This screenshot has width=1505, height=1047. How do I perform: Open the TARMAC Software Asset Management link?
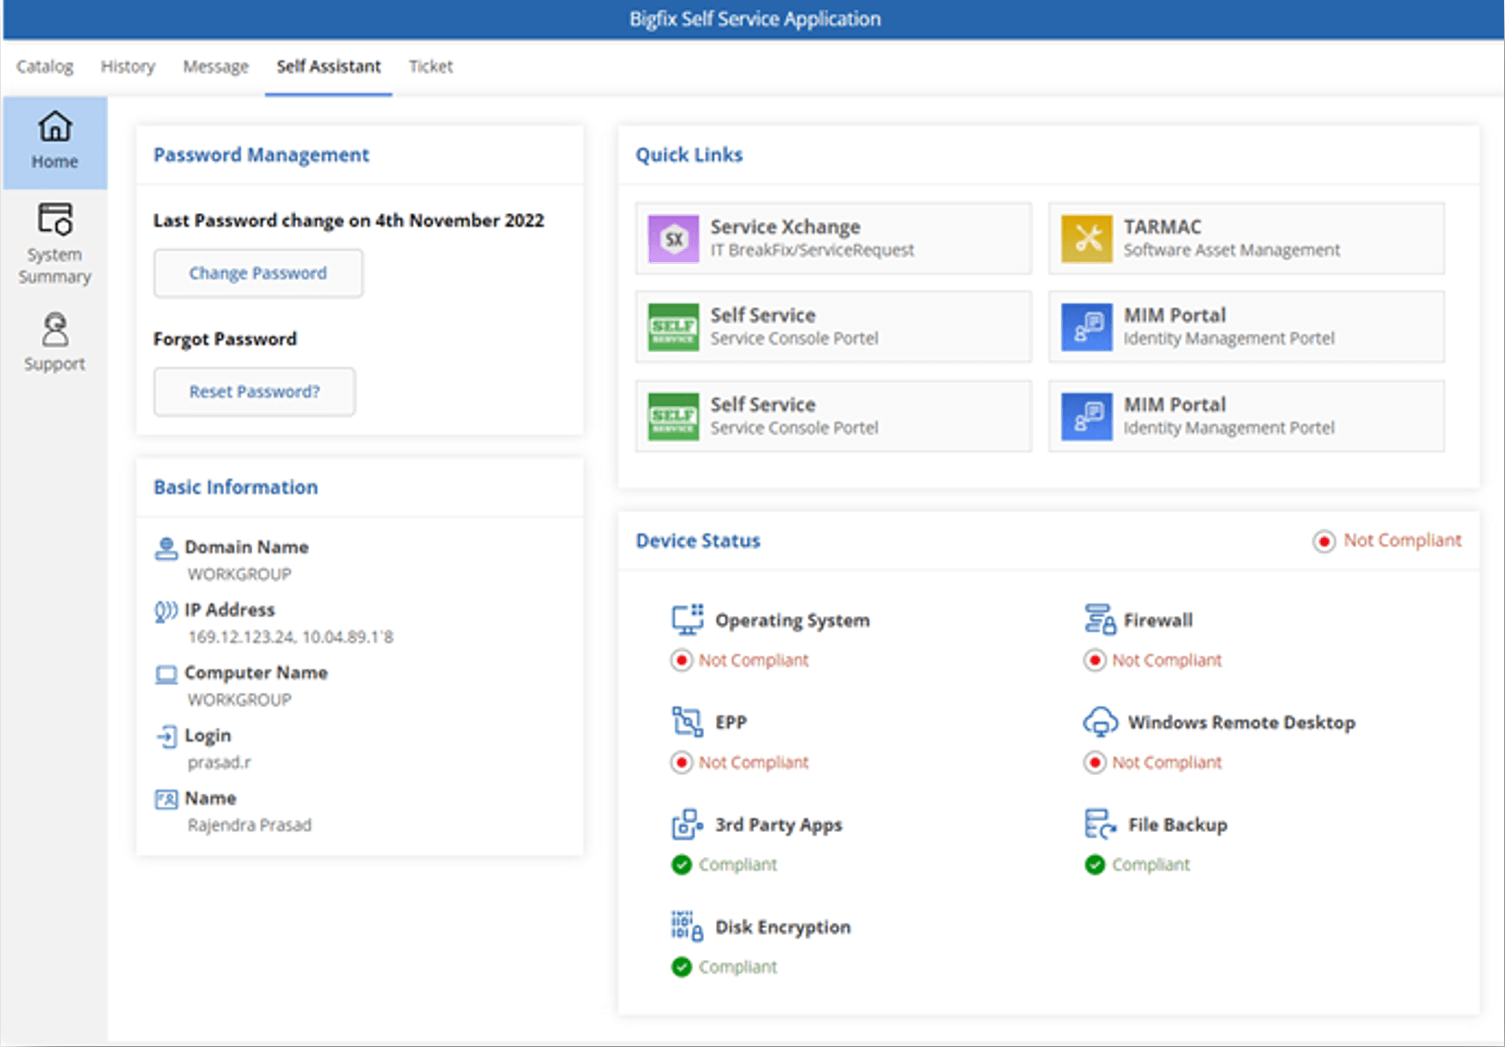coord(1246,238)
